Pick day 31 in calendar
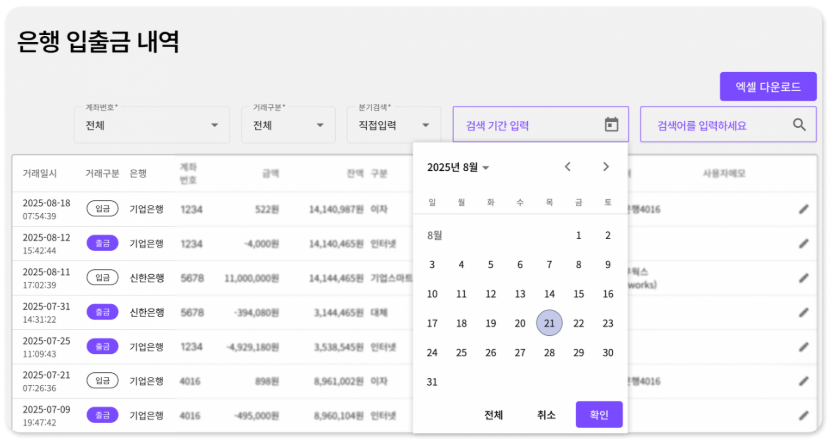The image size is (837, 440). tap(432, 382)
